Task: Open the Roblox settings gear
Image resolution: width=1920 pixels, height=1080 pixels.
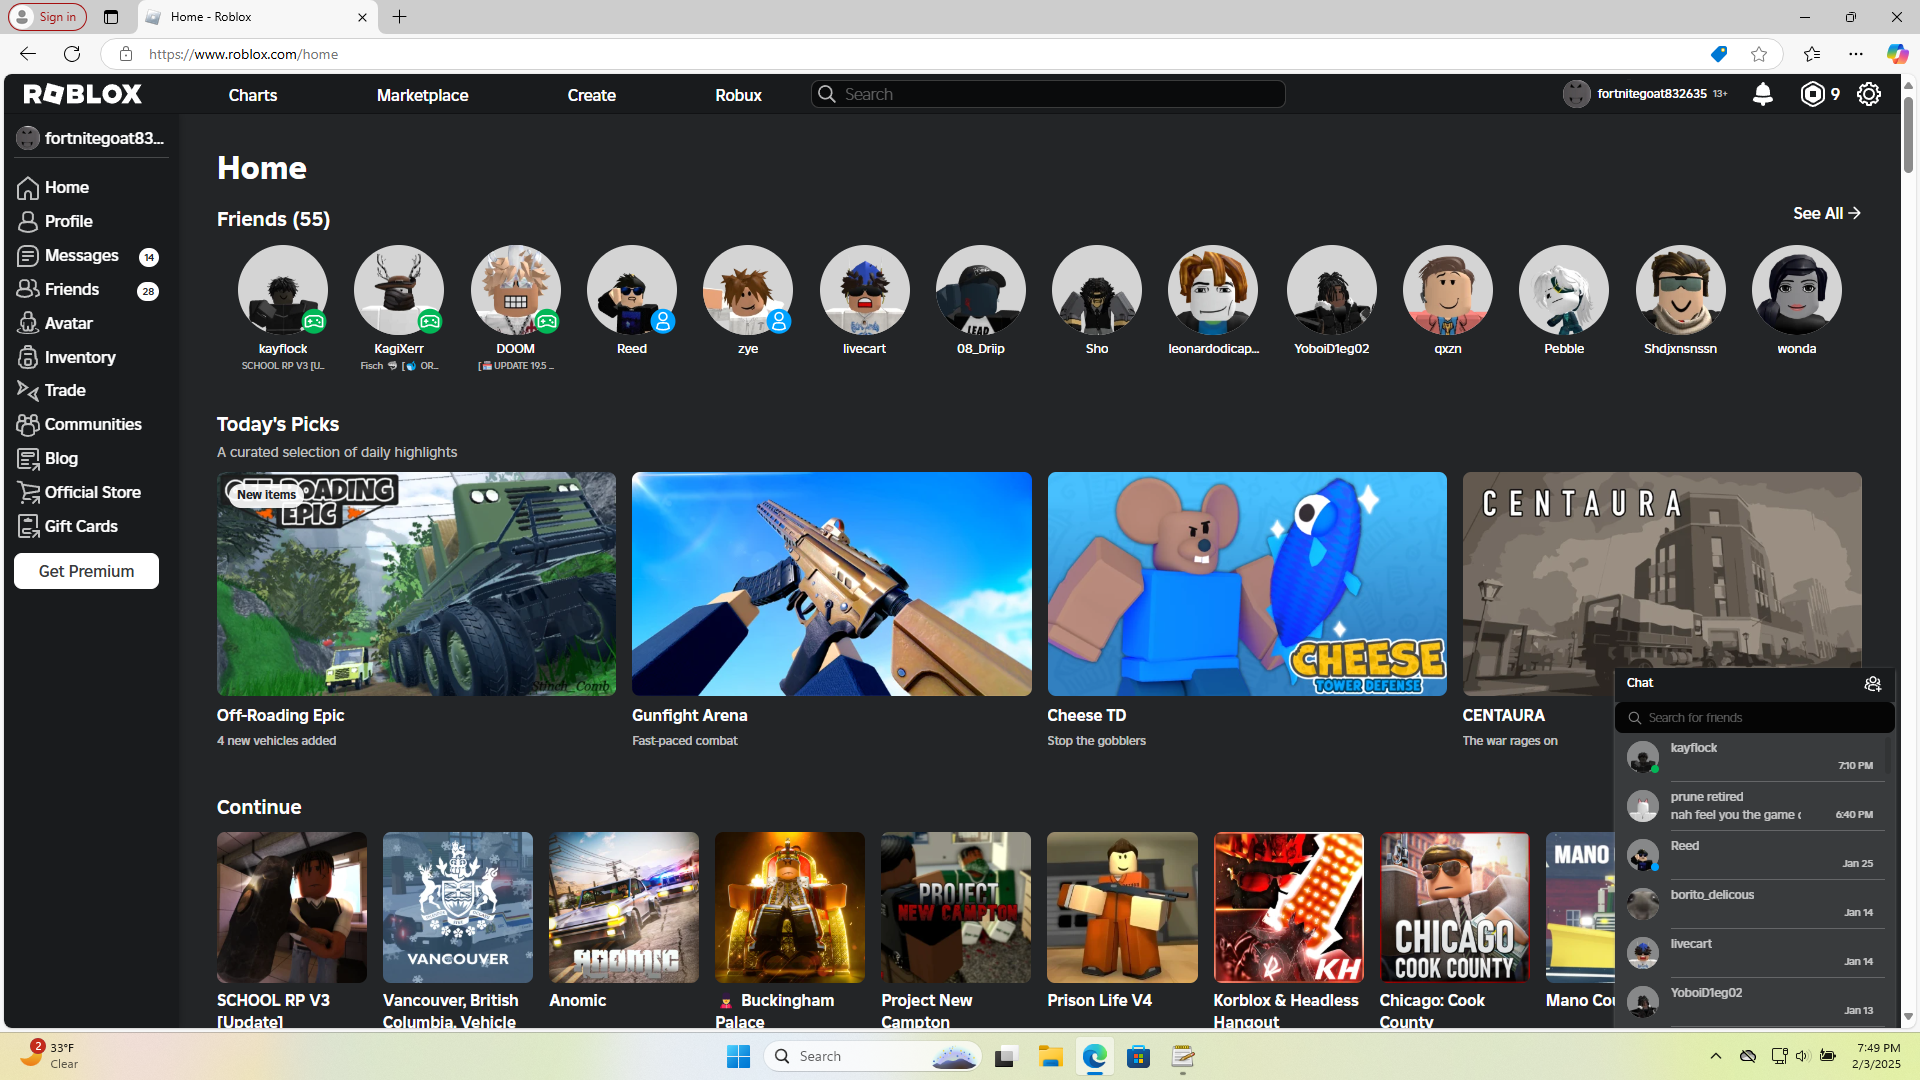Action: [1869, 94]
